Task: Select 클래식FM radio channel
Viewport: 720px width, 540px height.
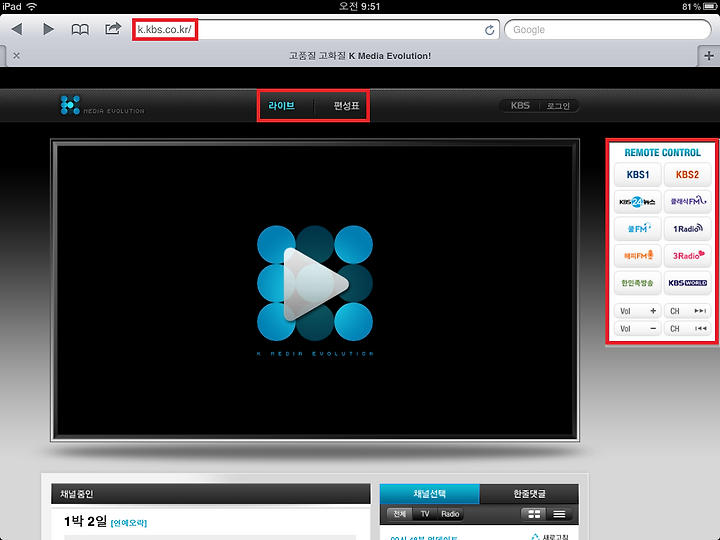Action: click(x=687, y=202)
